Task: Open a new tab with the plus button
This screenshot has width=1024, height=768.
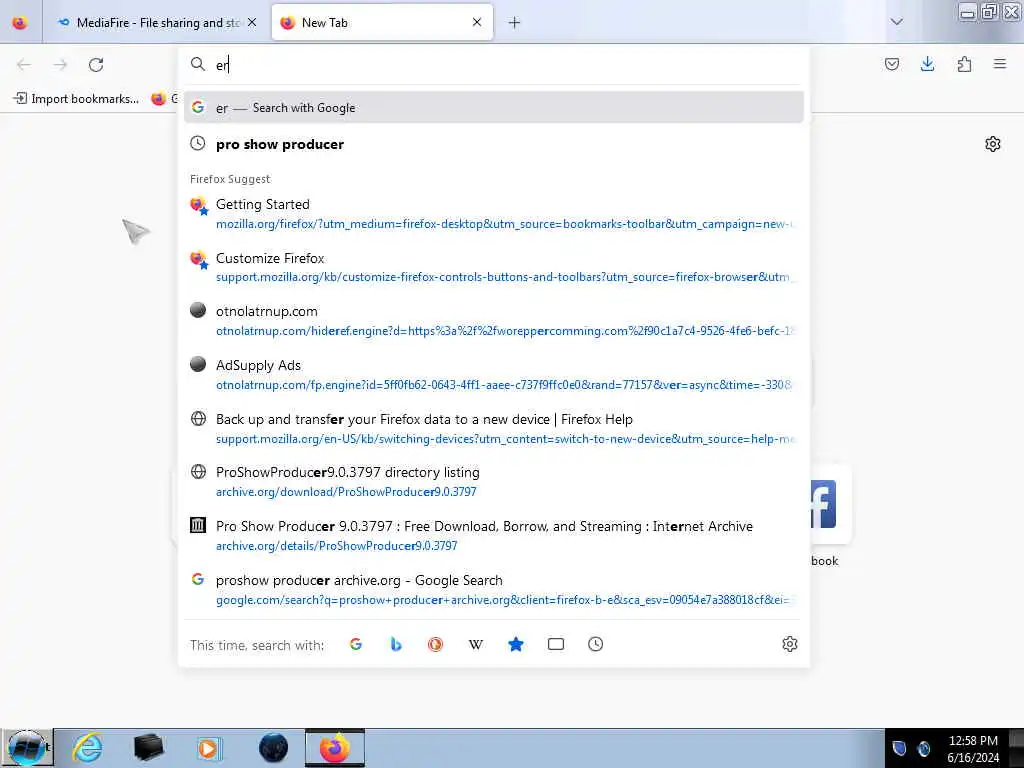Action: click(515, 23)
